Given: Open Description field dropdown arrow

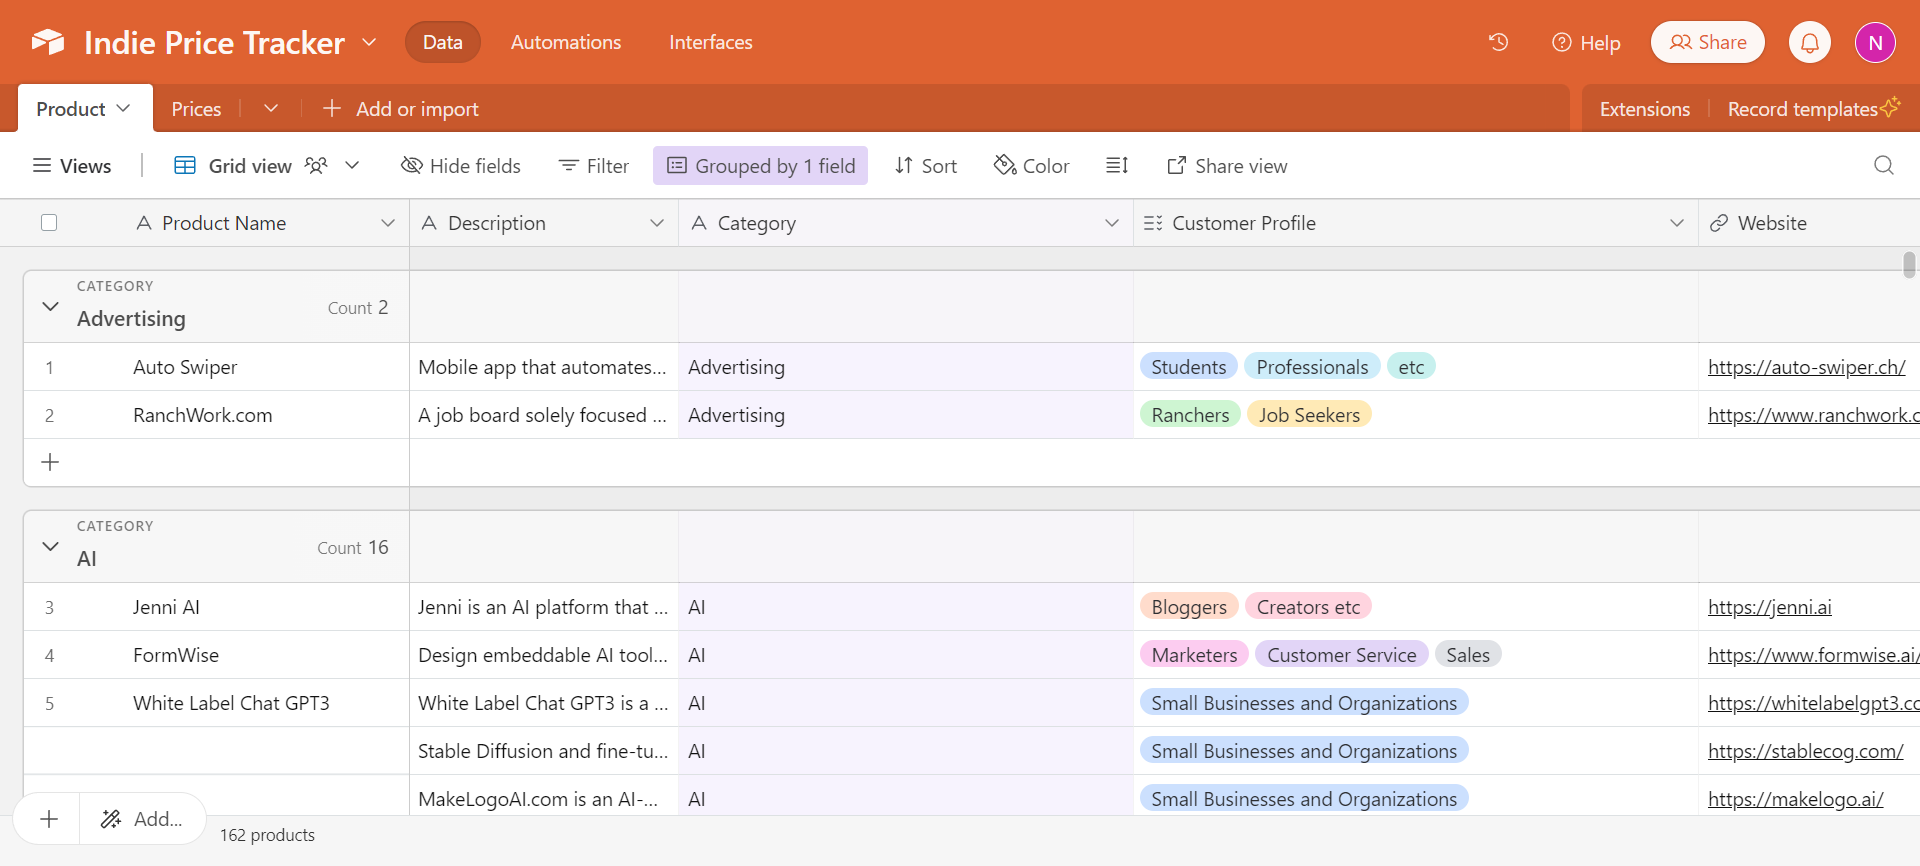Looking at the screenshot, I should pos(657,223).
